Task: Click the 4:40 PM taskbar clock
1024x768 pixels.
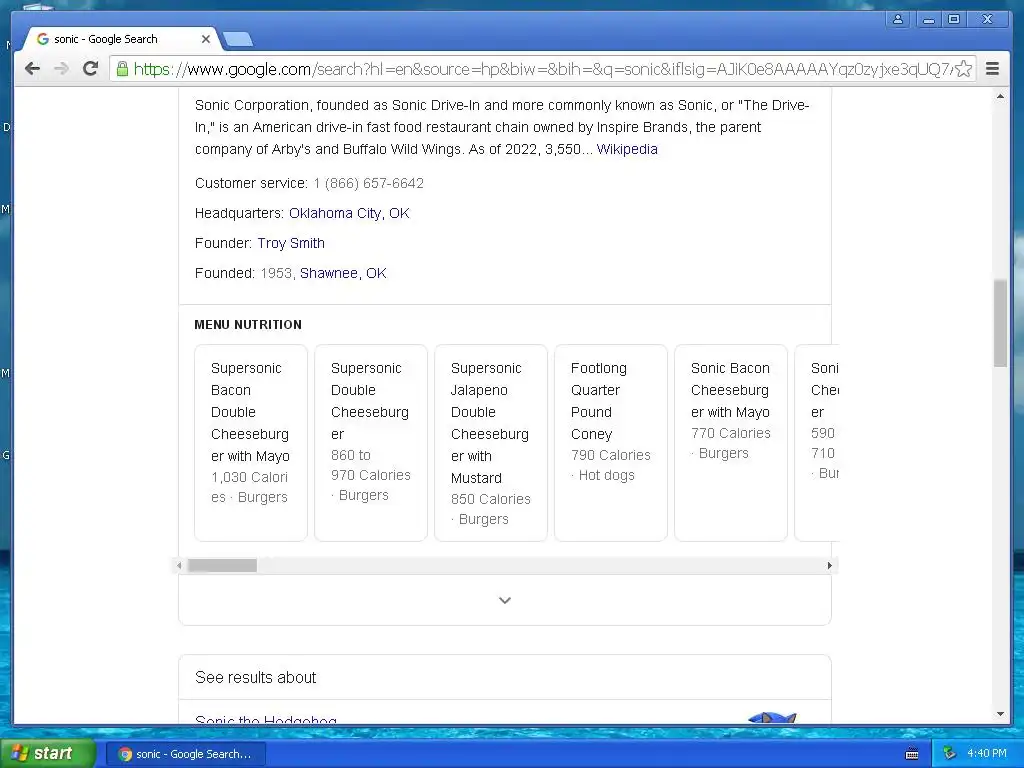Action: coord(987,754)
